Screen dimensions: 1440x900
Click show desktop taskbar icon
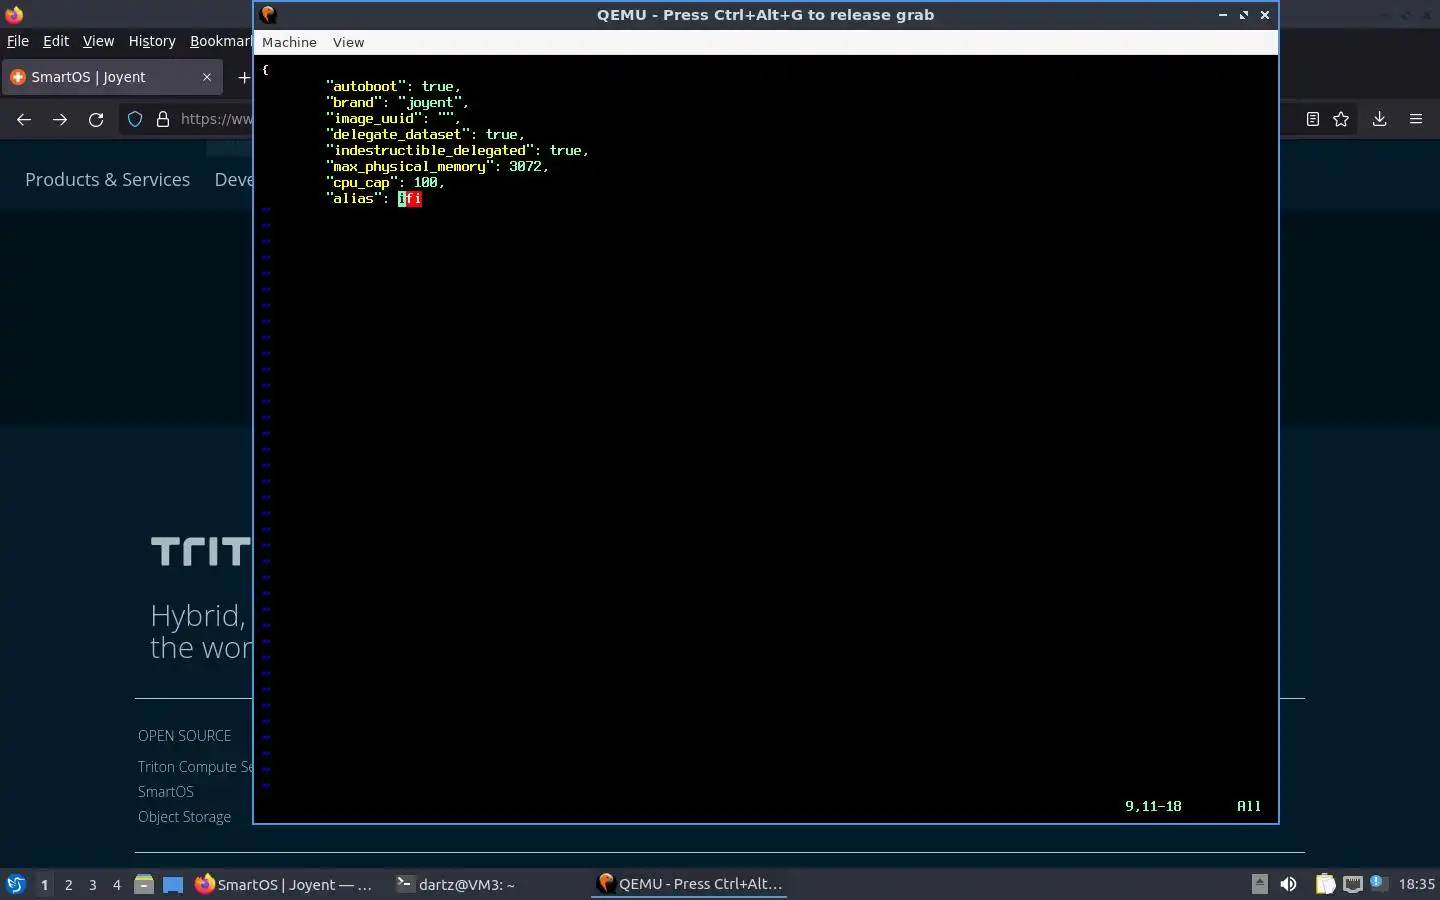[173, 884]
